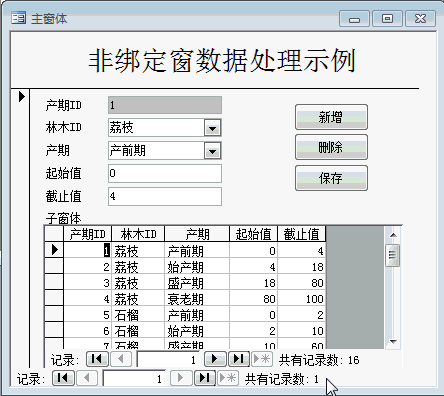Click 截止值 cell 18 in row 2
Image resolution: width=444 pixels, height=396 pixels.
pyautogui.click(x=301, y=267)
